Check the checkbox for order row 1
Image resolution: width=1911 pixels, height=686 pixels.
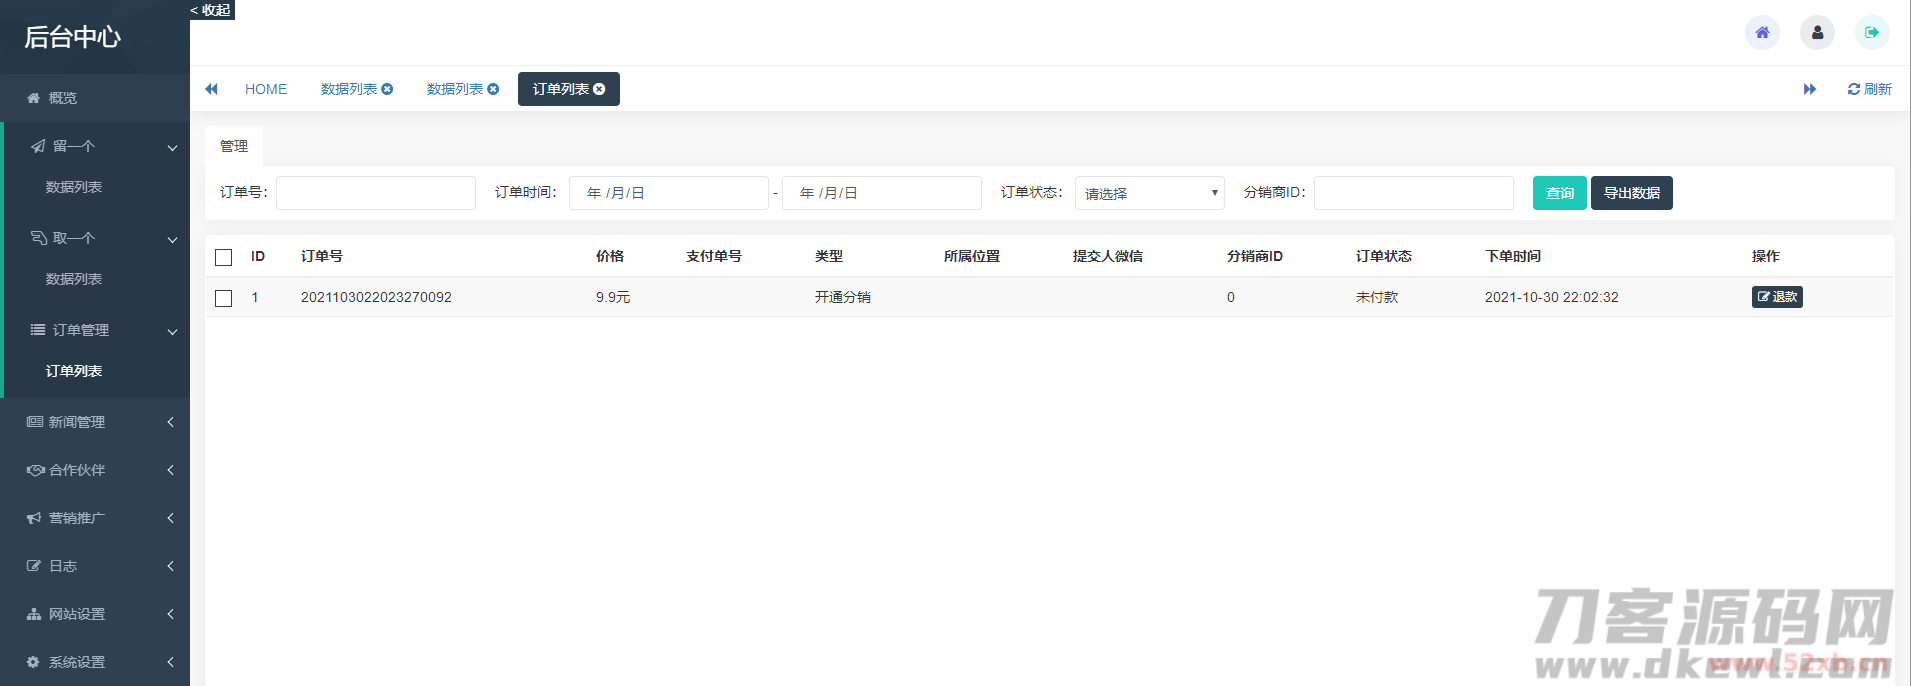(224, 298)
